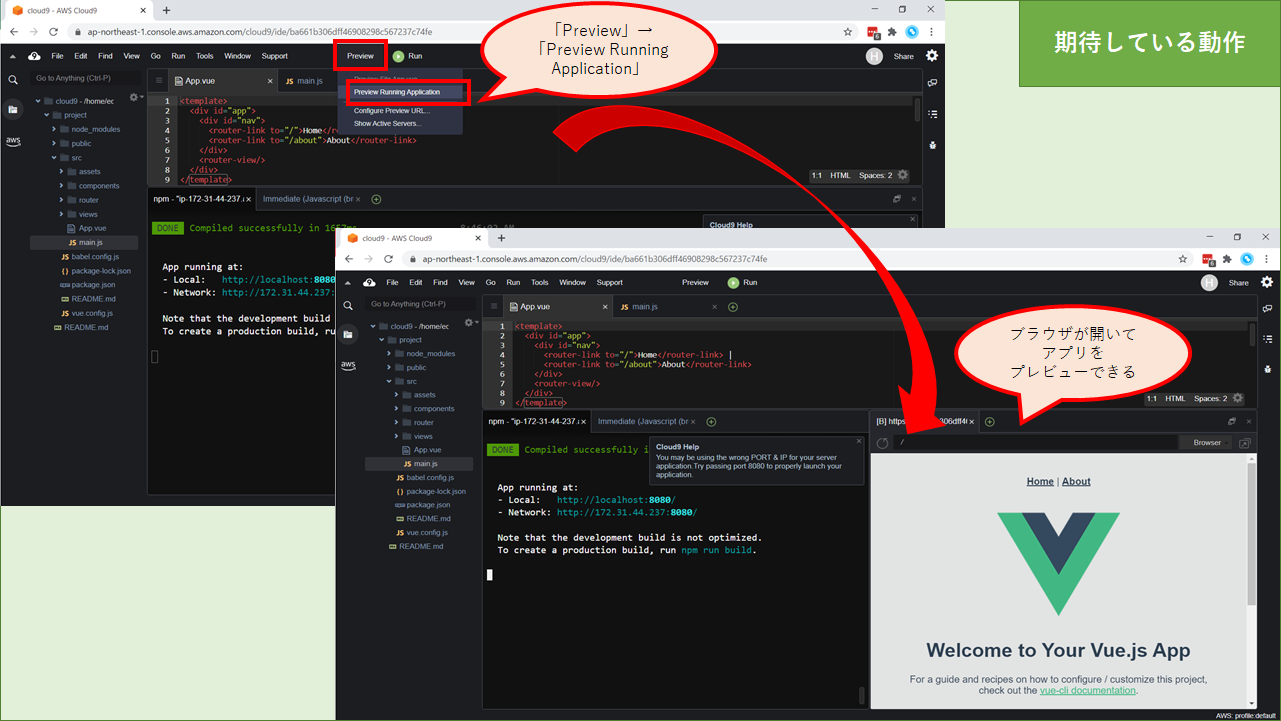Click the refresh icon in preview pane
This screenshot has height=721, width=1281.
tap(883, 442)
